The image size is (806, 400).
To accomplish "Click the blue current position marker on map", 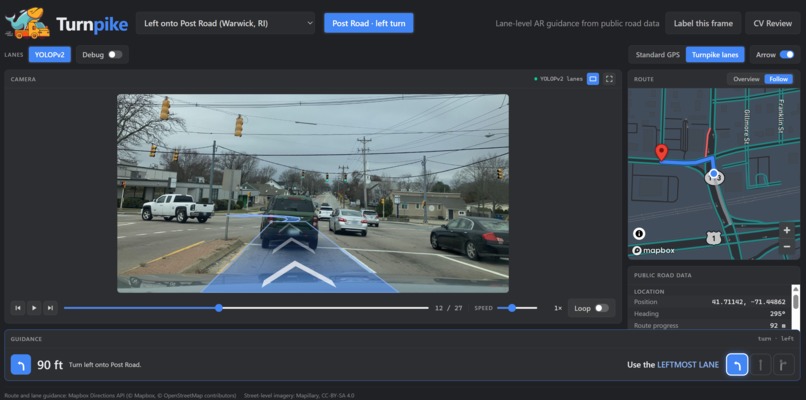I will [713, 173].
